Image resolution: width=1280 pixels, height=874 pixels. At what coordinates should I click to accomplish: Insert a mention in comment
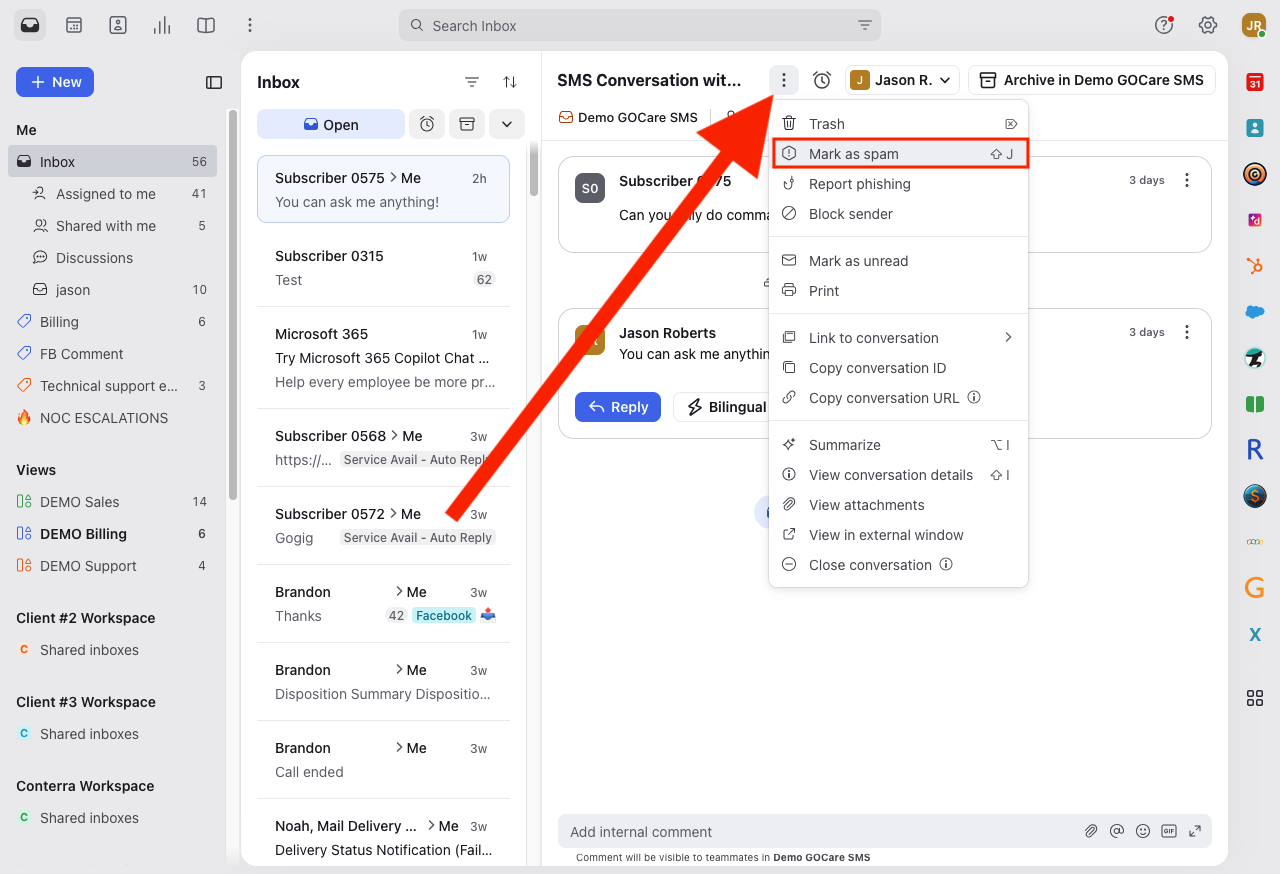(x=1118, y=831)
